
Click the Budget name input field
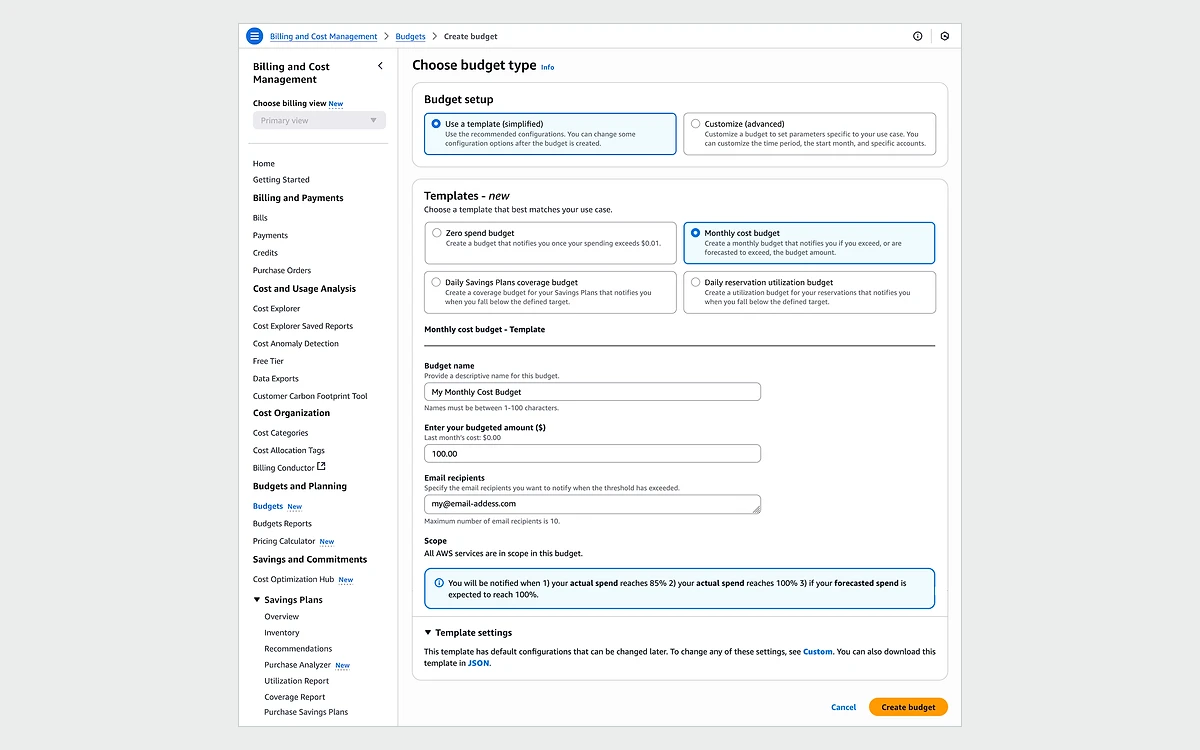click(x=592, y=392)
